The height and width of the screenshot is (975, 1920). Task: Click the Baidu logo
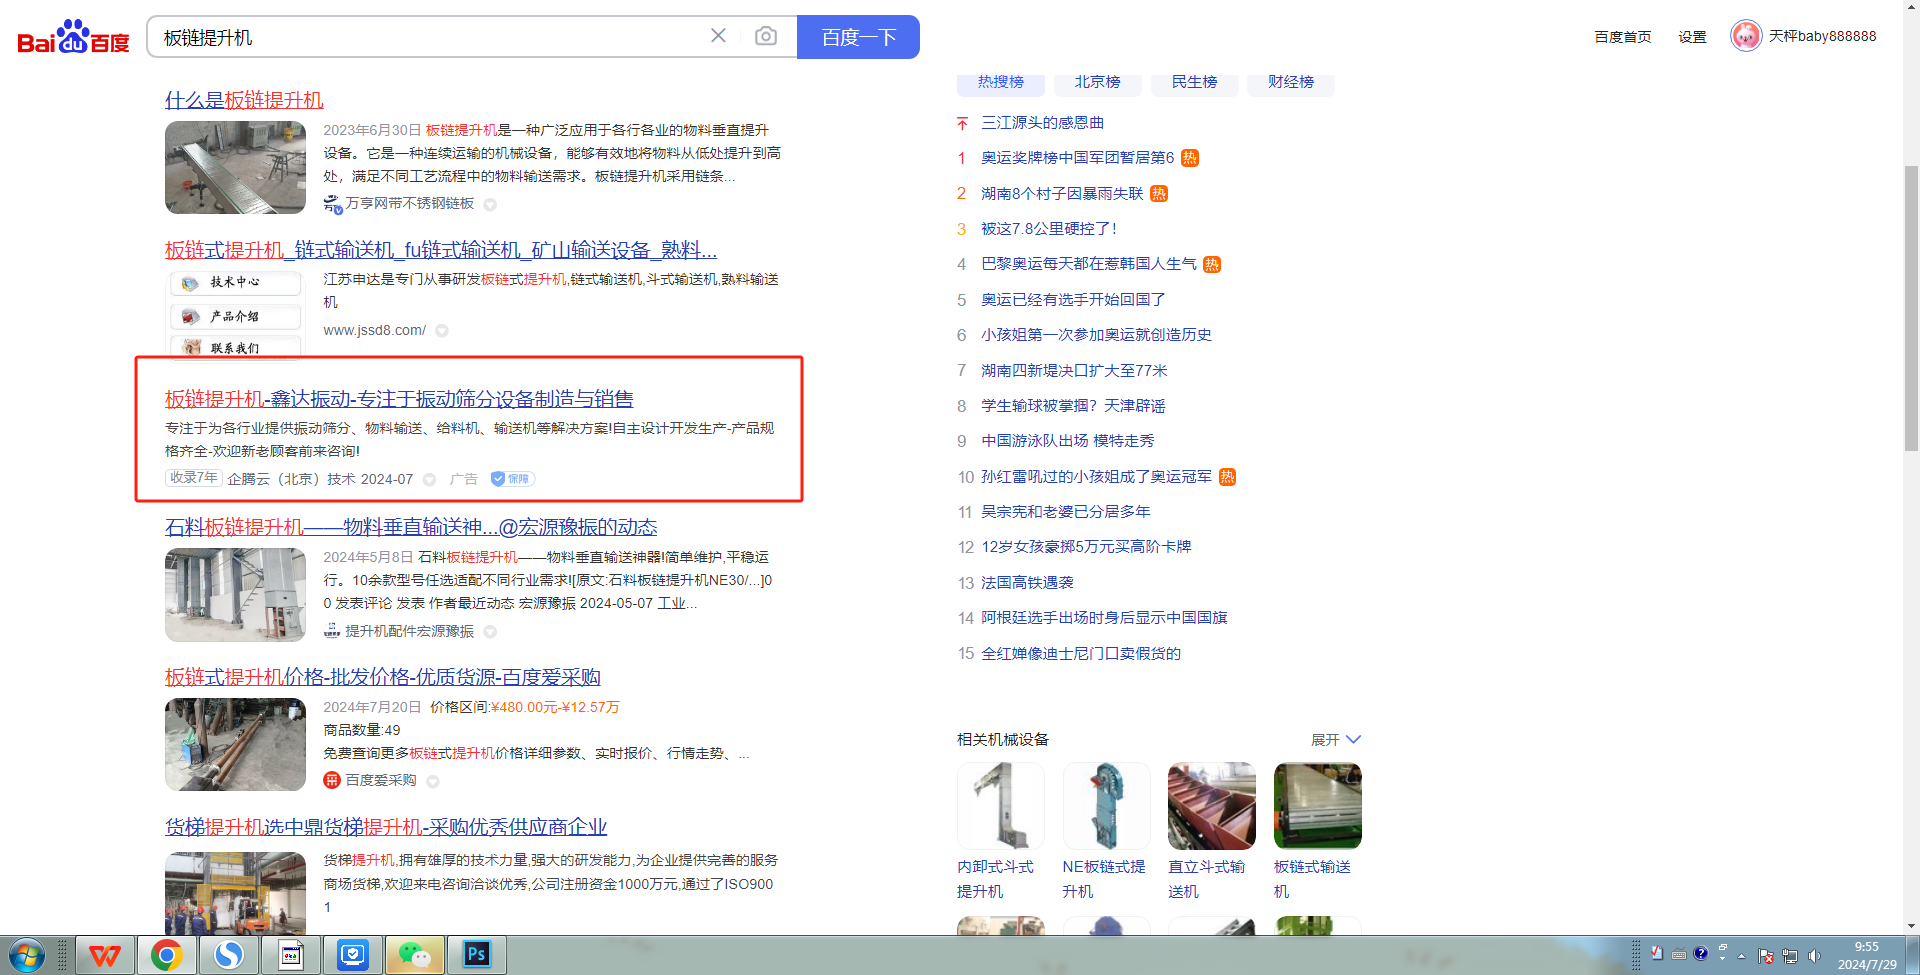[x=73, y=37]
